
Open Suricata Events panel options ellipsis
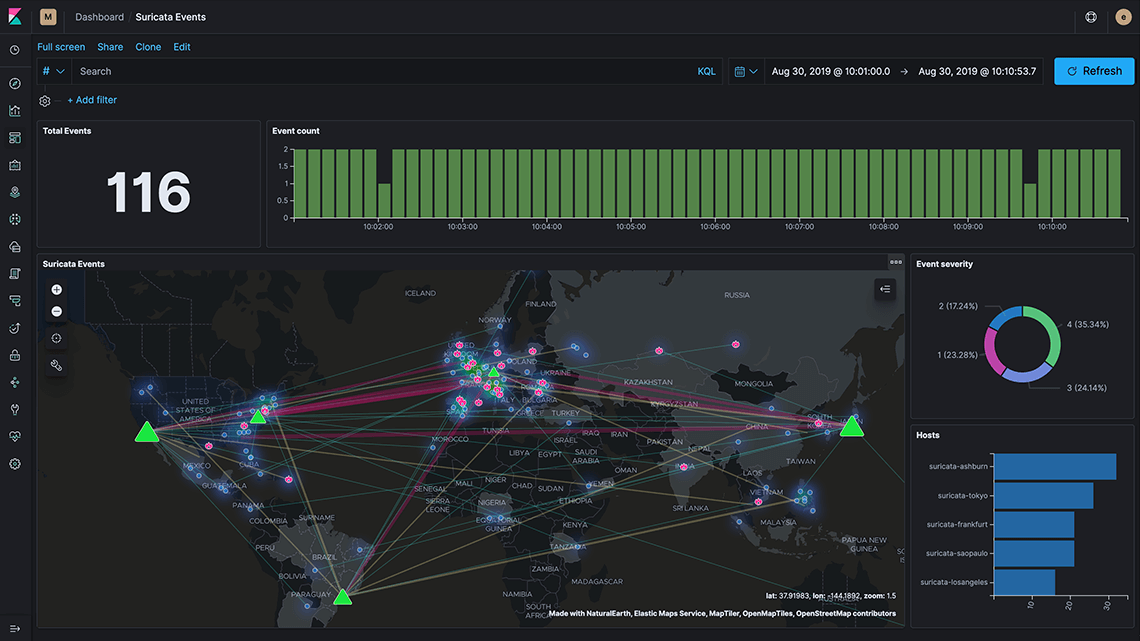coord(896,262)
